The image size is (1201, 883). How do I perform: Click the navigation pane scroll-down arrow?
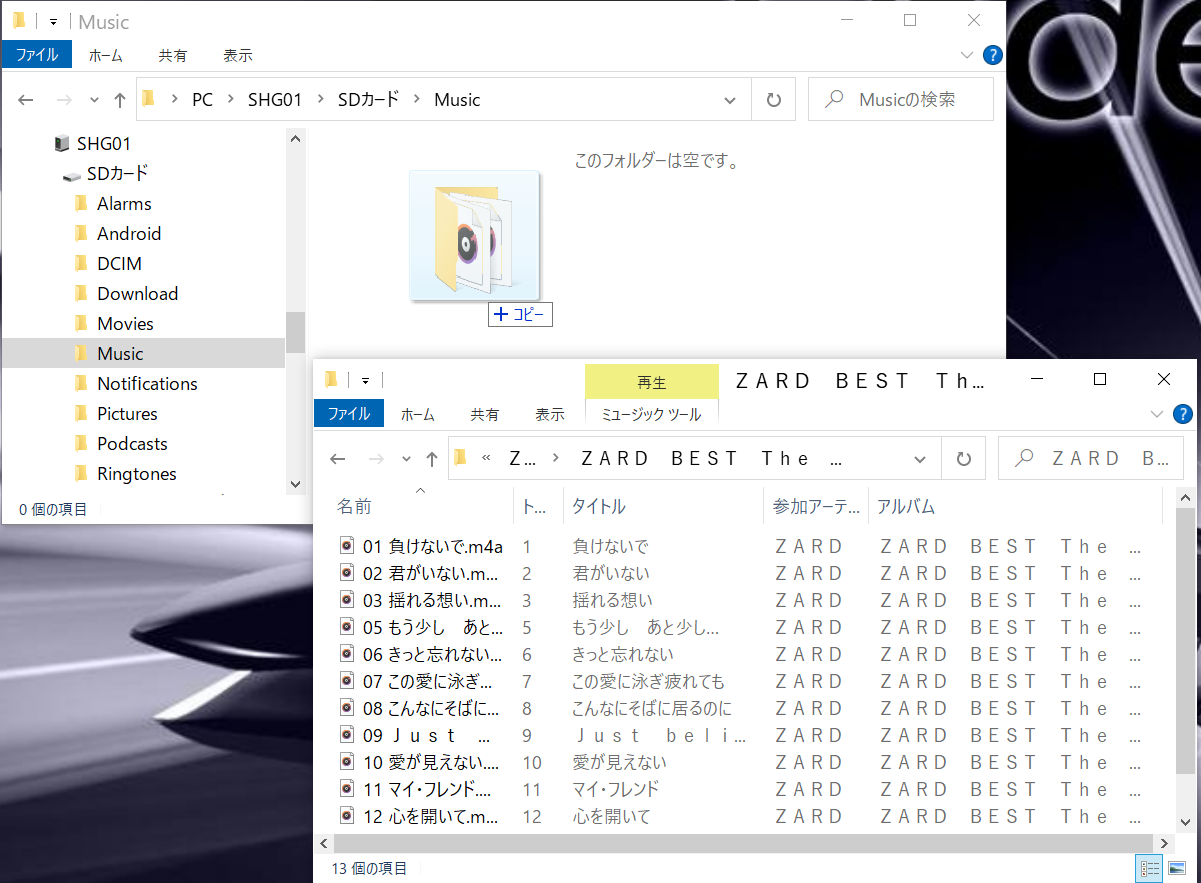coord(295,484)
